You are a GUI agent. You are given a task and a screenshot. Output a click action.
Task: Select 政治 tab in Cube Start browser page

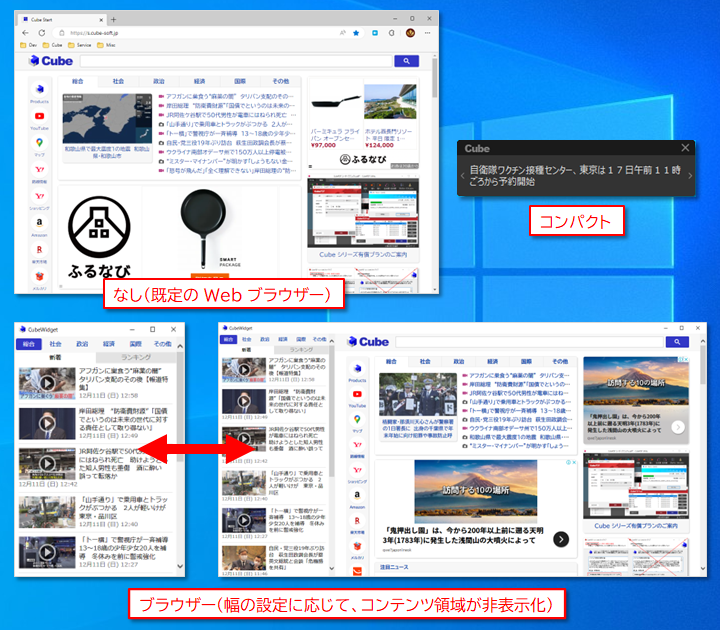coord(159,81)
